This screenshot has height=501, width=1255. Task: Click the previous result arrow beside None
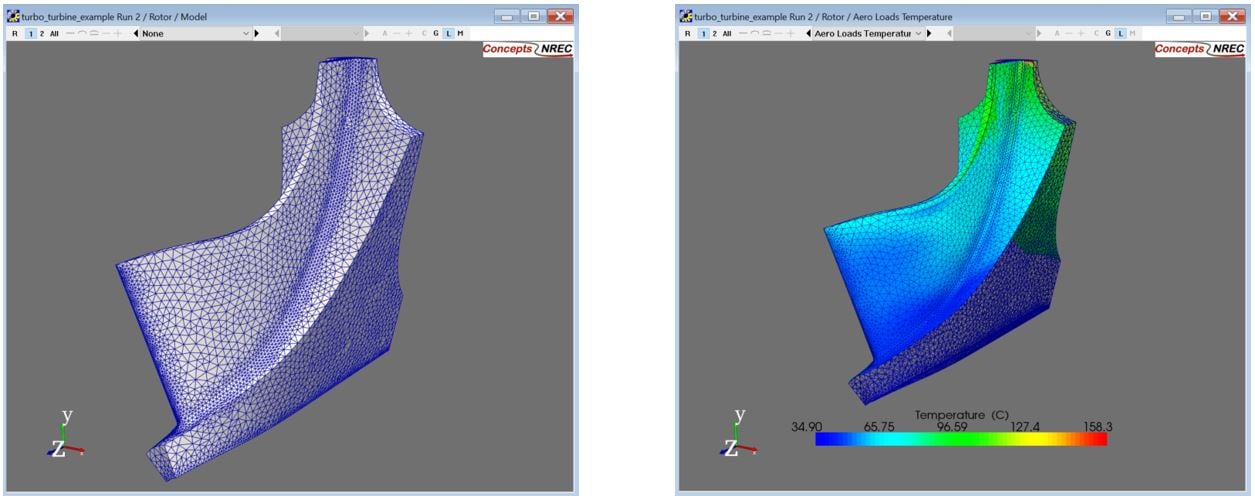(x=136, y=34)
